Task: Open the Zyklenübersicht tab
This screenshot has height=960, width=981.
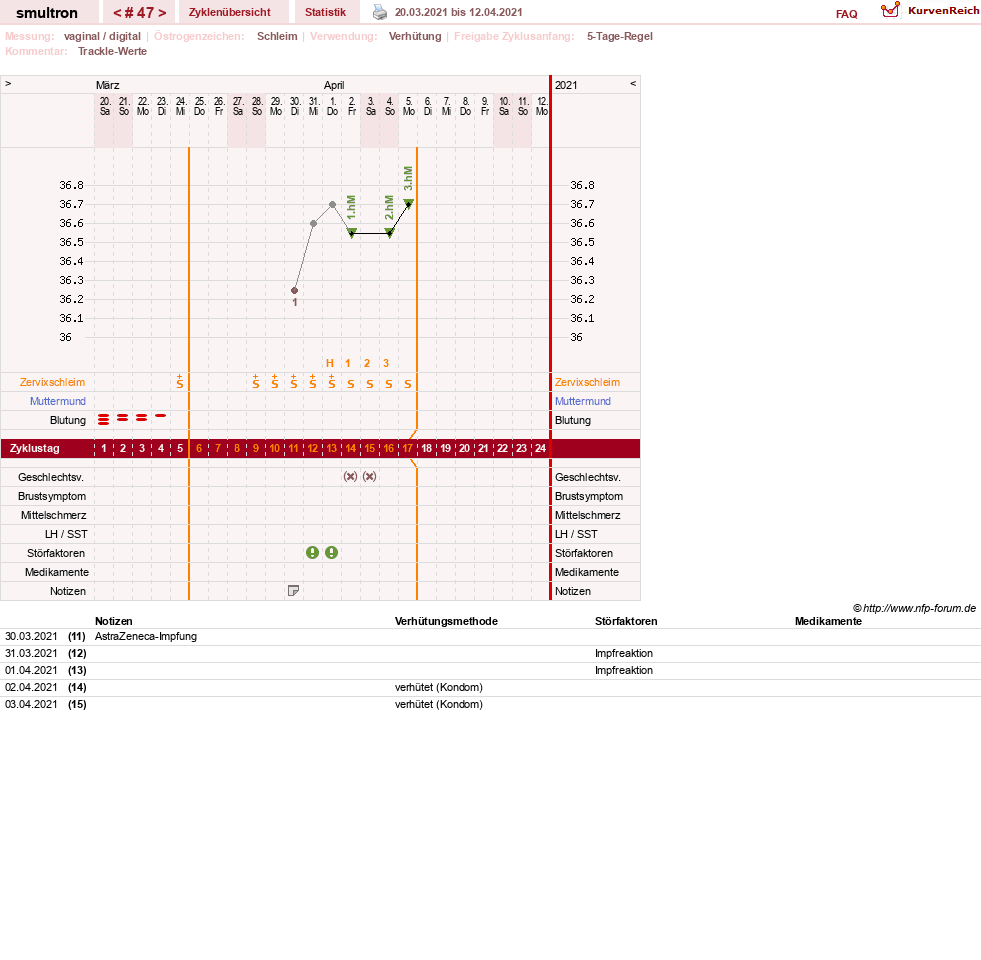Action: 230,12
